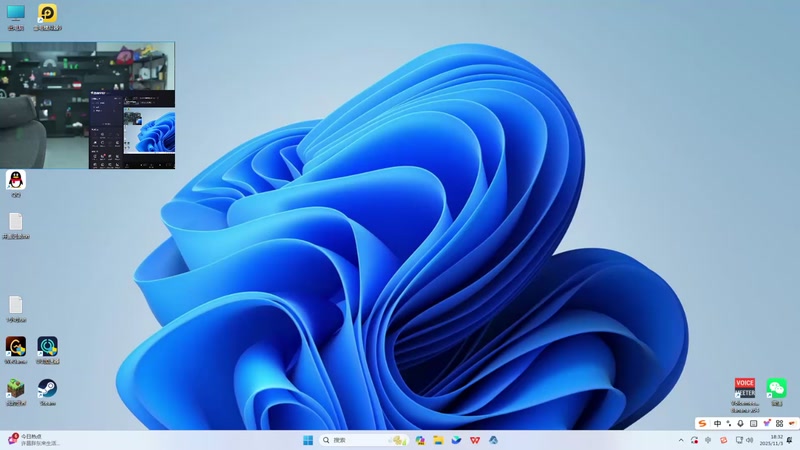Open the blue bird app on taskbar
Viewport: 800px width, 450px height.
tap(457, 440)
